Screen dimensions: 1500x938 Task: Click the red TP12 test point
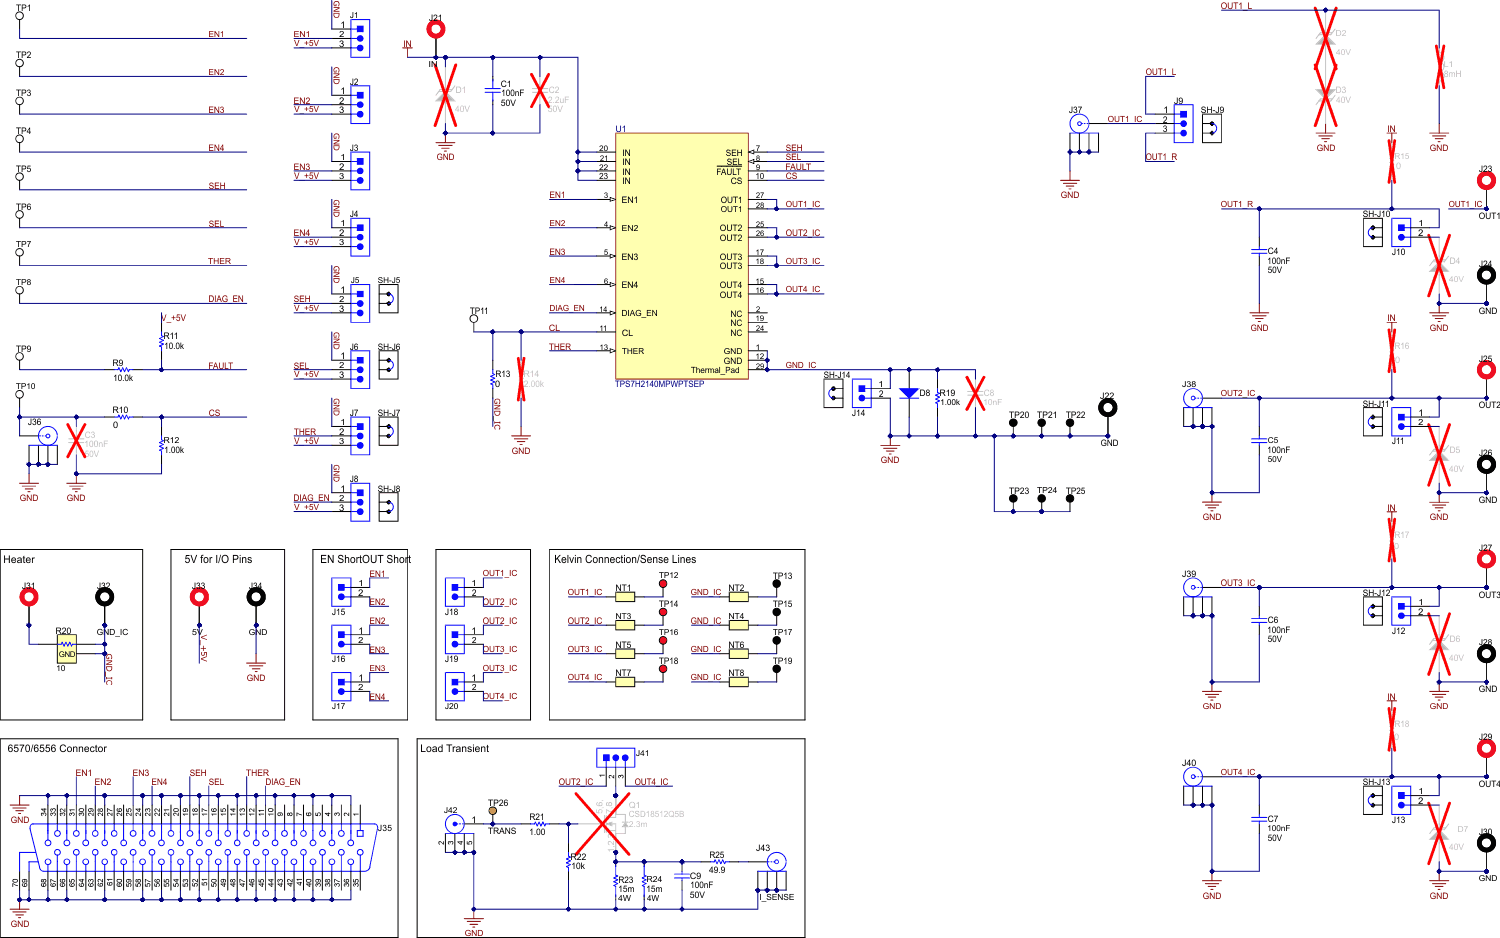662,584
